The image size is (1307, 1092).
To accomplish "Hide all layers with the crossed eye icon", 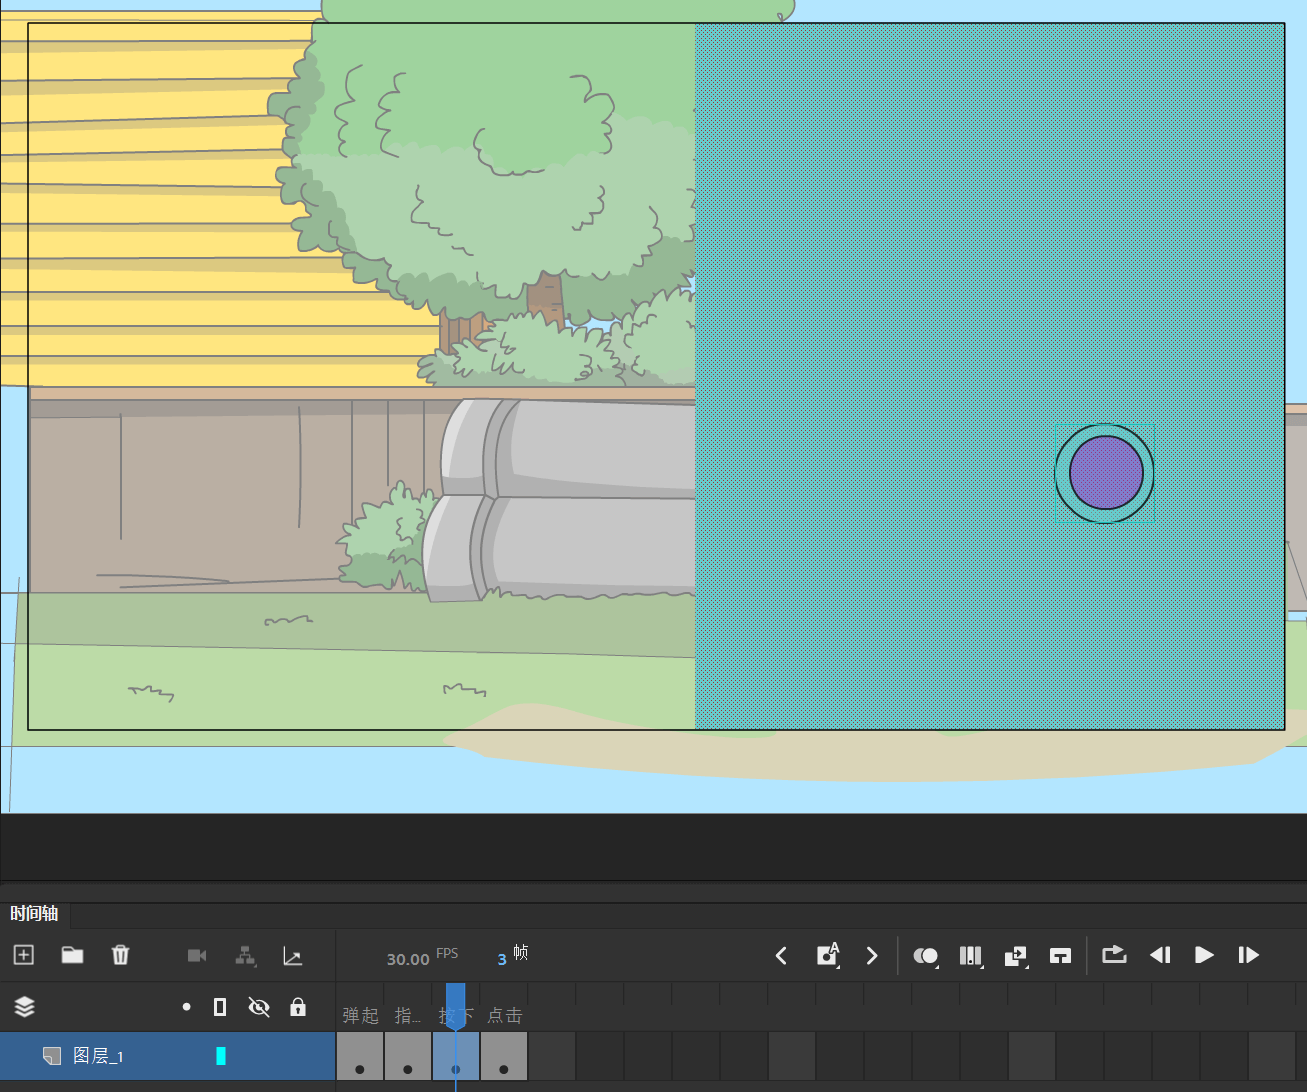I will click(x=259, y=1007).
